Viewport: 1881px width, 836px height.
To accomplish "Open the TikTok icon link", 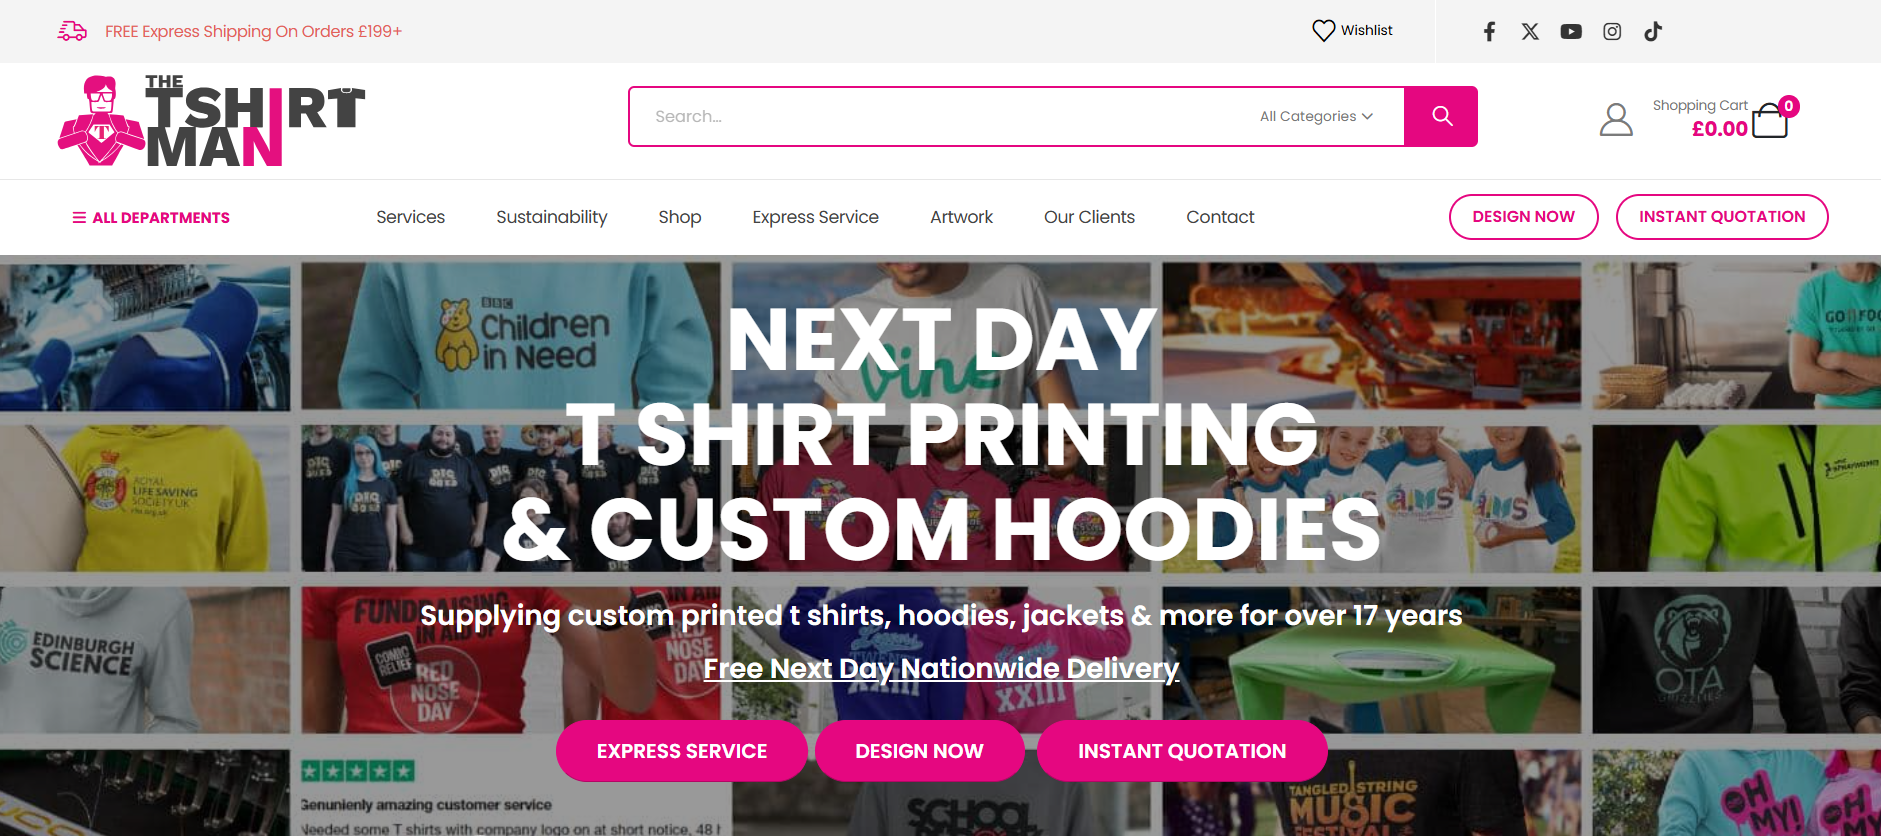I will tap(1653, 31).
